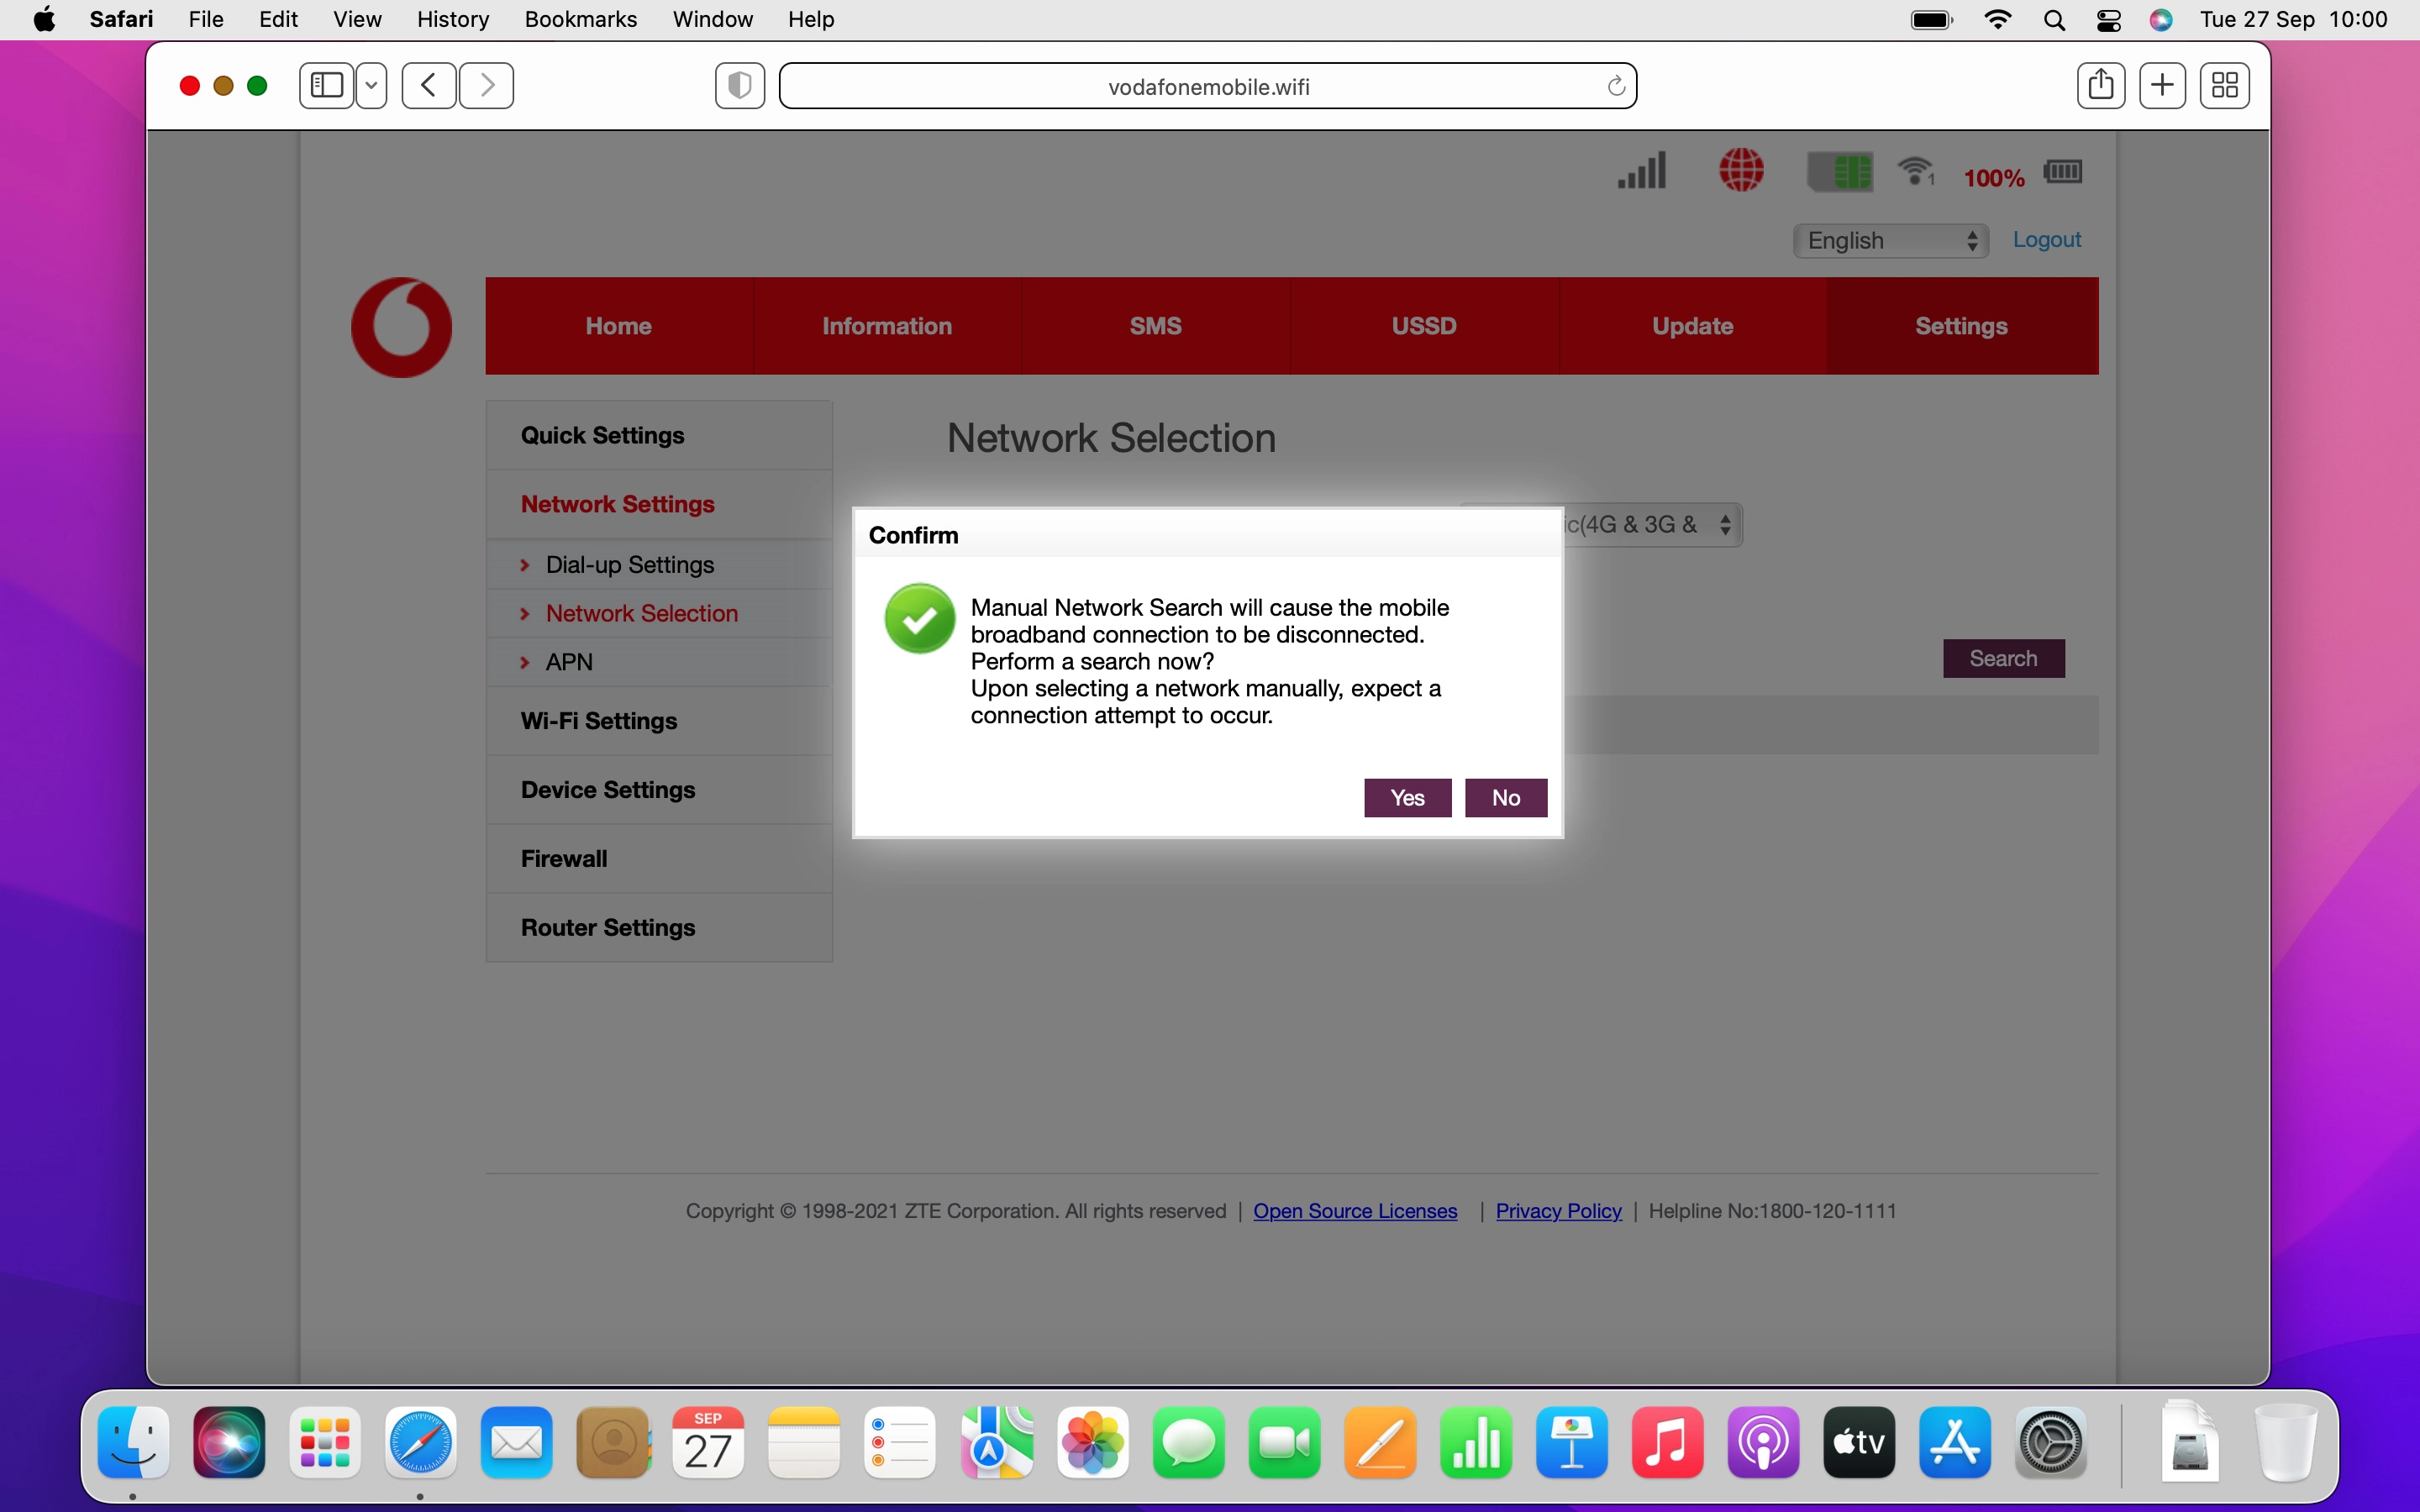Click the Wi-Fi connected users icon
This screenshot has width=2420, height=1512.
click(x=1916, y=172)
